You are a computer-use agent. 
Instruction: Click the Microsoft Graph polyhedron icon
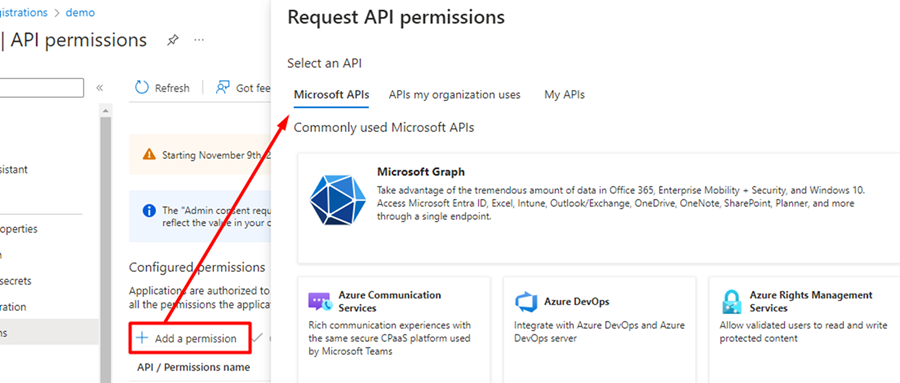click(x=338, y=200)
